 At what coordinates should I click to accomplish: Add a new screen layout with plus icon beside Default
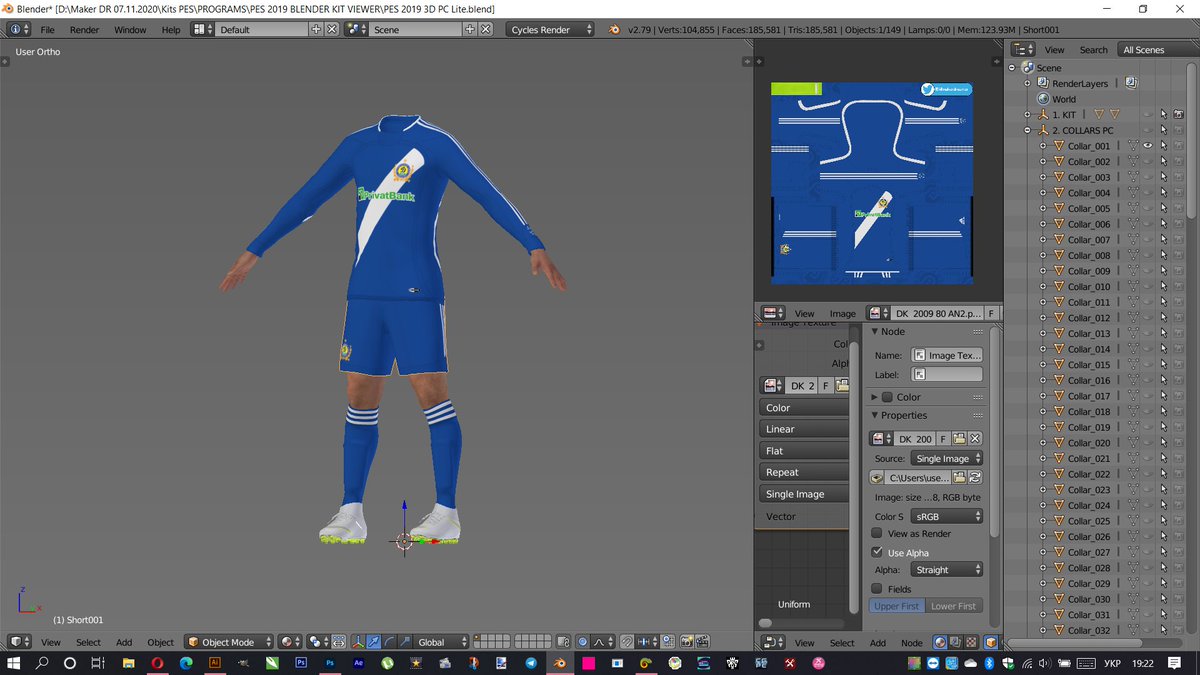pyautogui.click(x=316, y=29)
